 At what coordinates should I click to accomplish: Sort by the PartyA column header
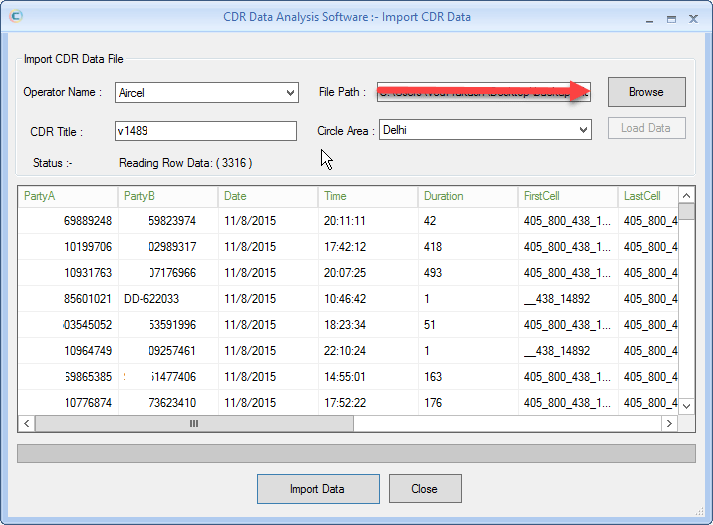pyautogui.click(x=68, y=196)
